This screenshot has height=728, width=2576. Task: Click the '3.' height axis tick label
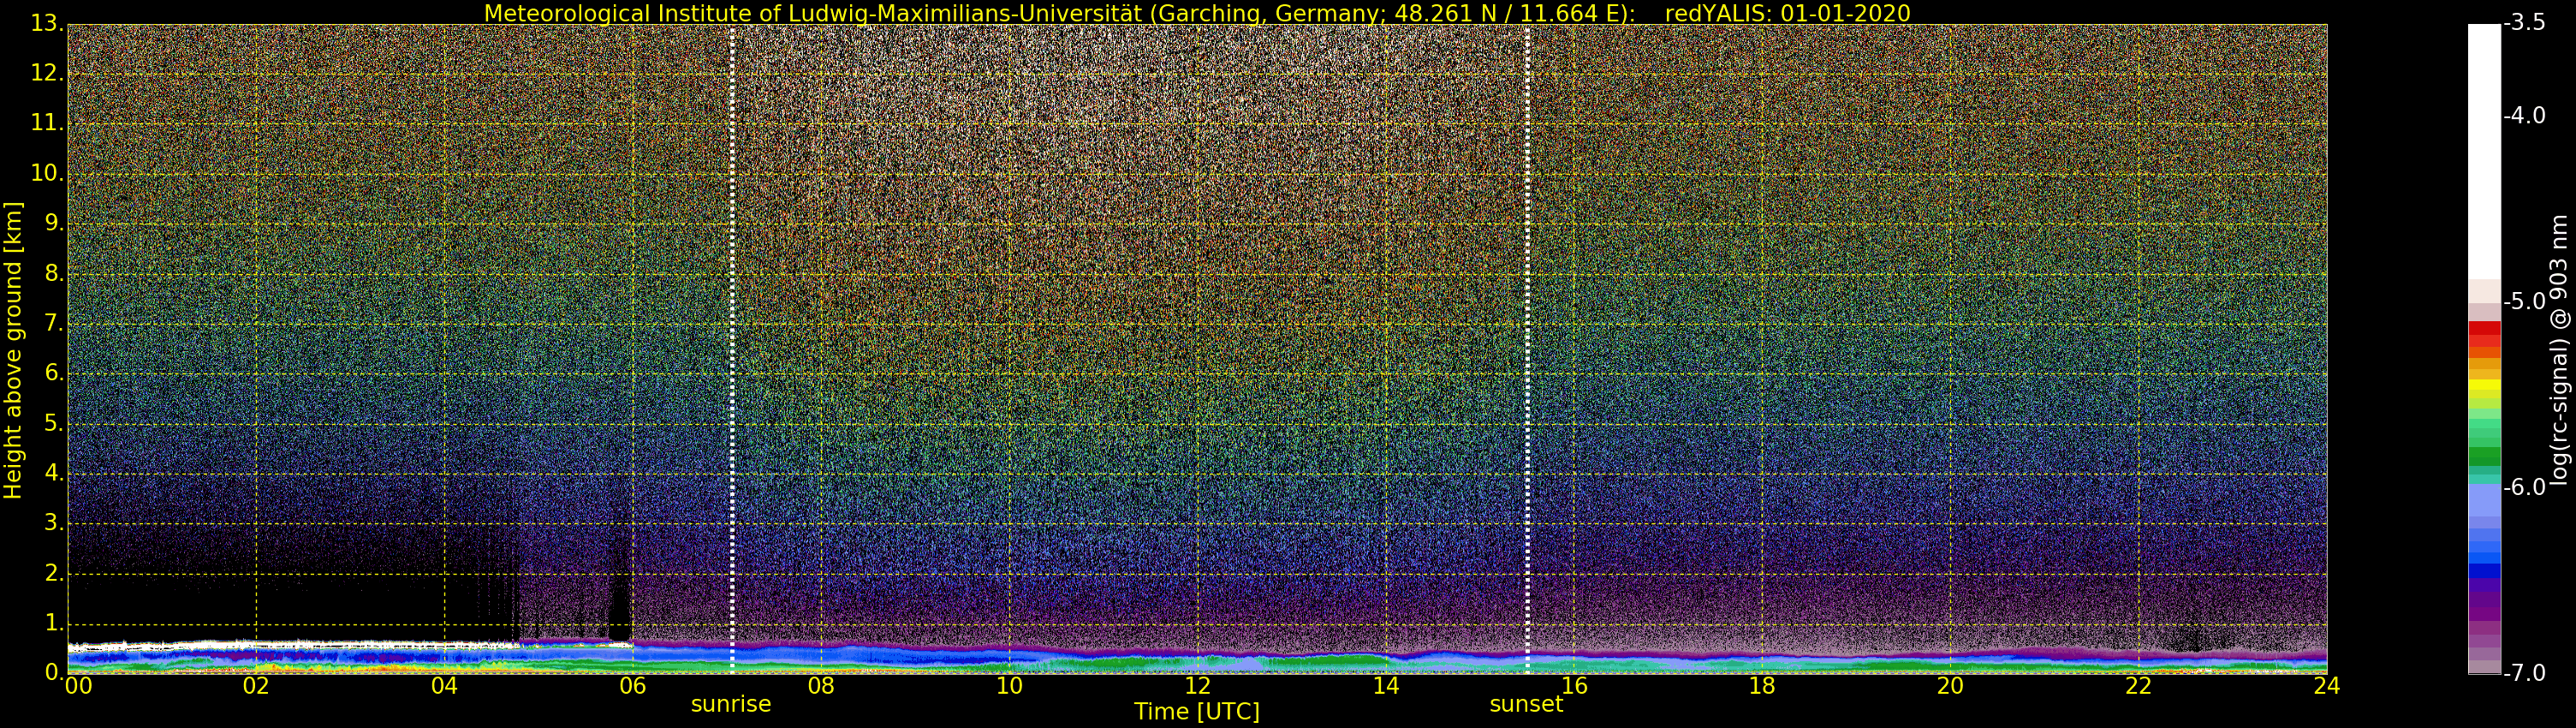(x=54, y=523)
